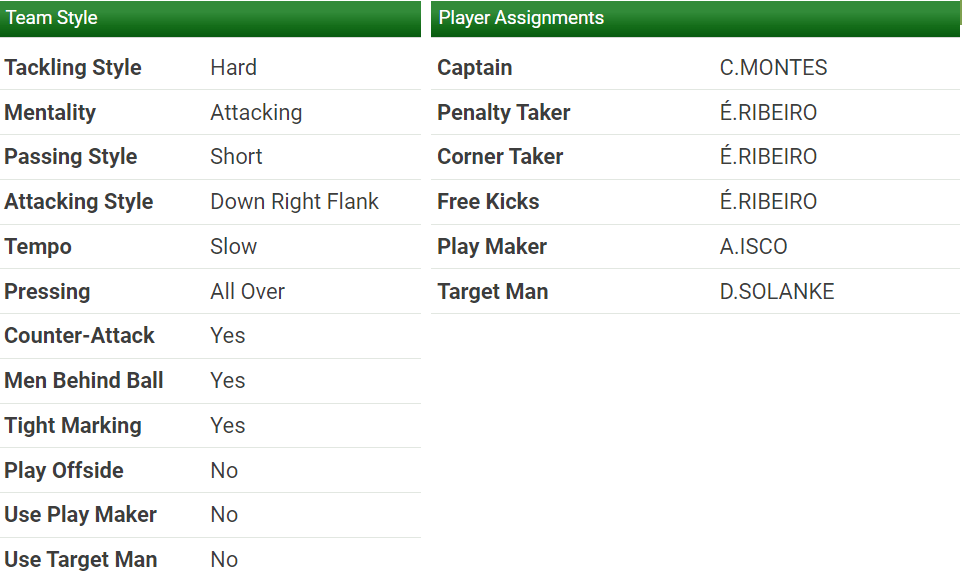Click the Down Right Flank attacking style

coord(294,202)
